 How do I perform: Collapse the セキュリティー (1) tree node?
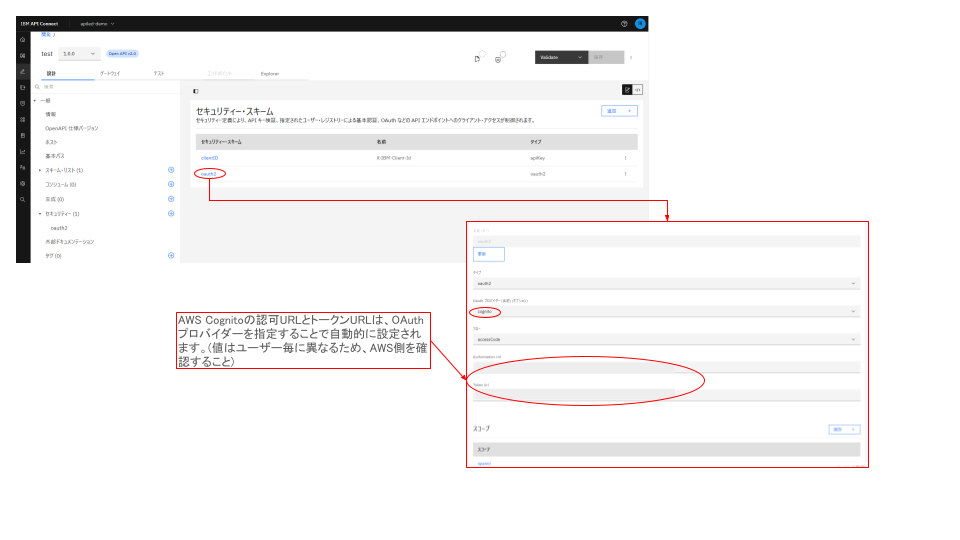point(40,214)
